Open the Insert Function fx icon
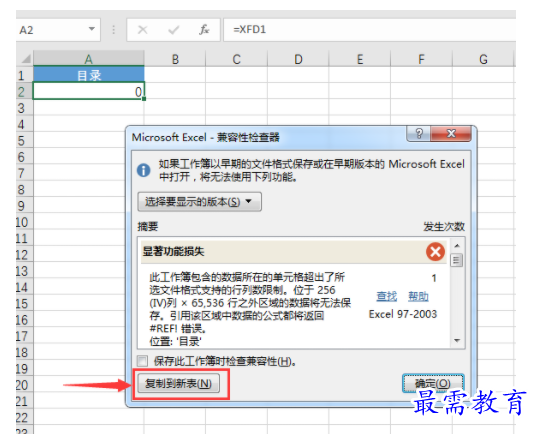The width and height of the screenshot is (535, 434). point(204,30)
